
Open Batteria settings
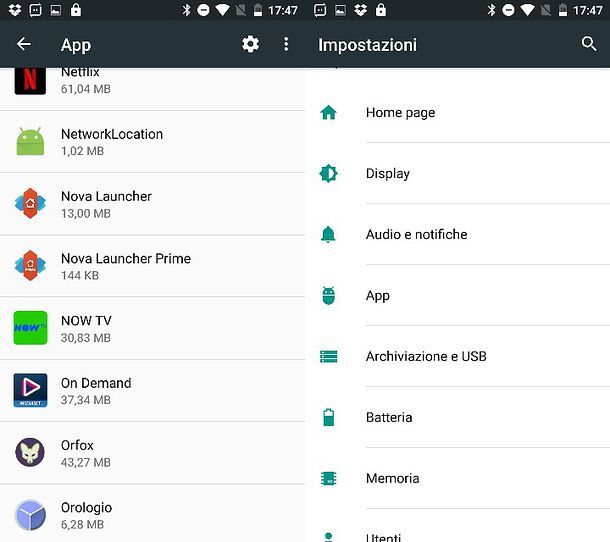[458, 417]
